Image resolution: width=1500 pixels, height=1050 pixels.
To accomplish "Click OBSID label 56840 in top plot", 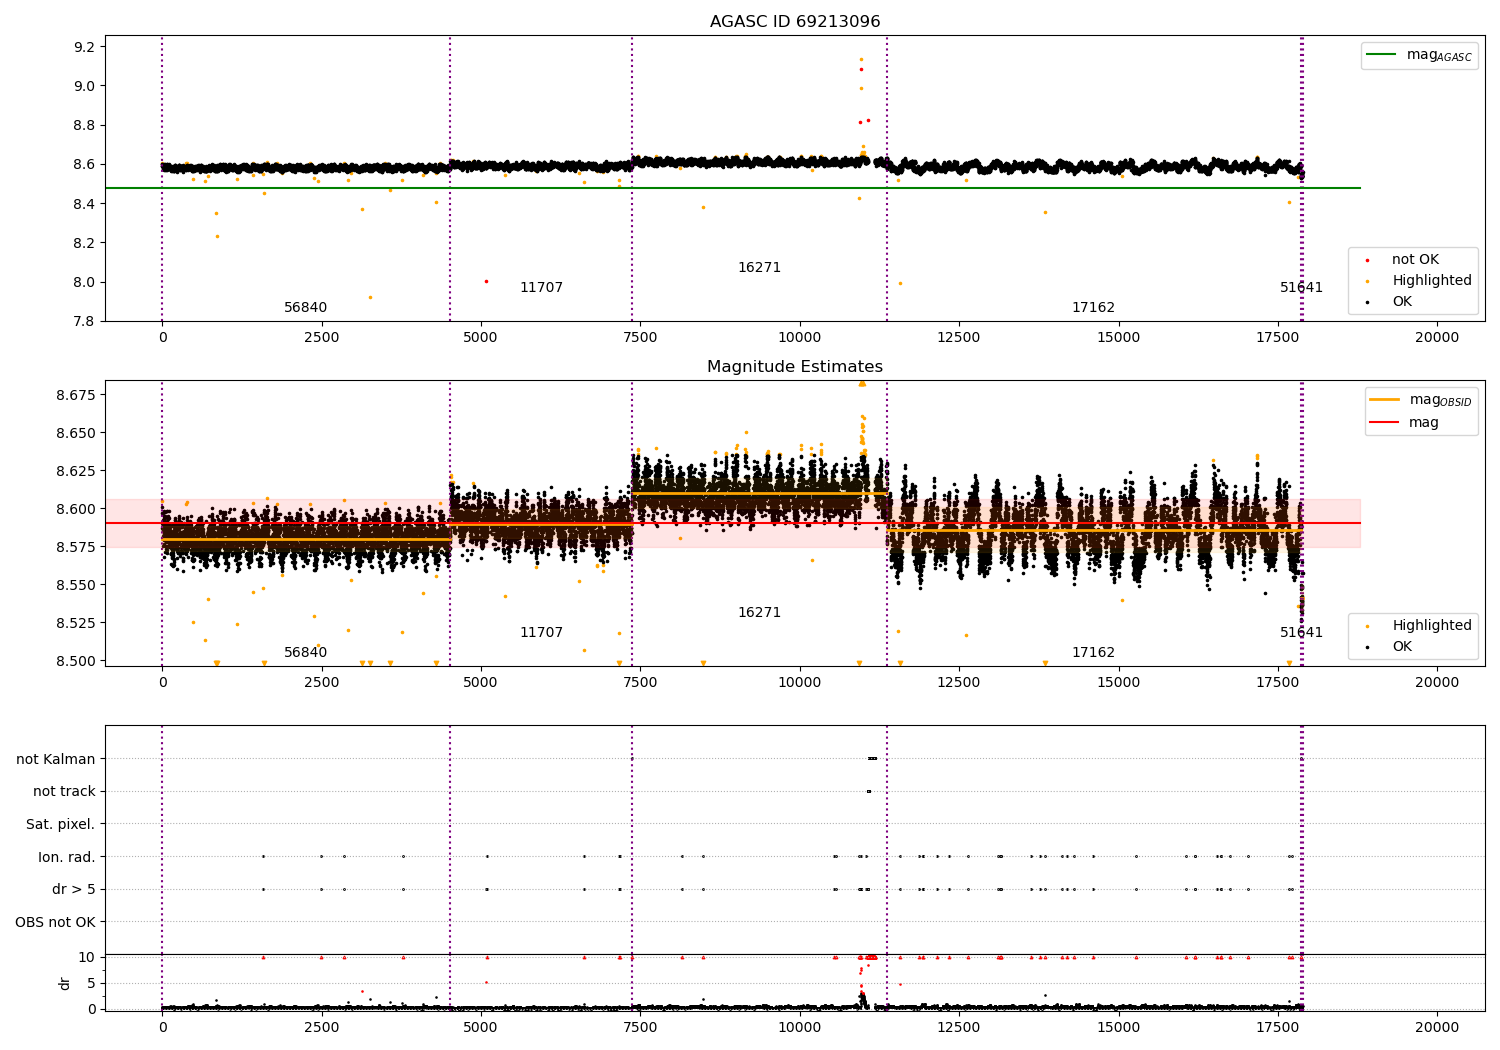I will pyautogui.click(x=305, y=308).
